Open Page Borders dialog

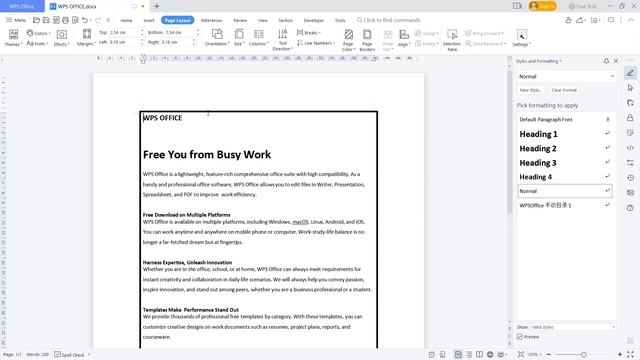point(367,40)
